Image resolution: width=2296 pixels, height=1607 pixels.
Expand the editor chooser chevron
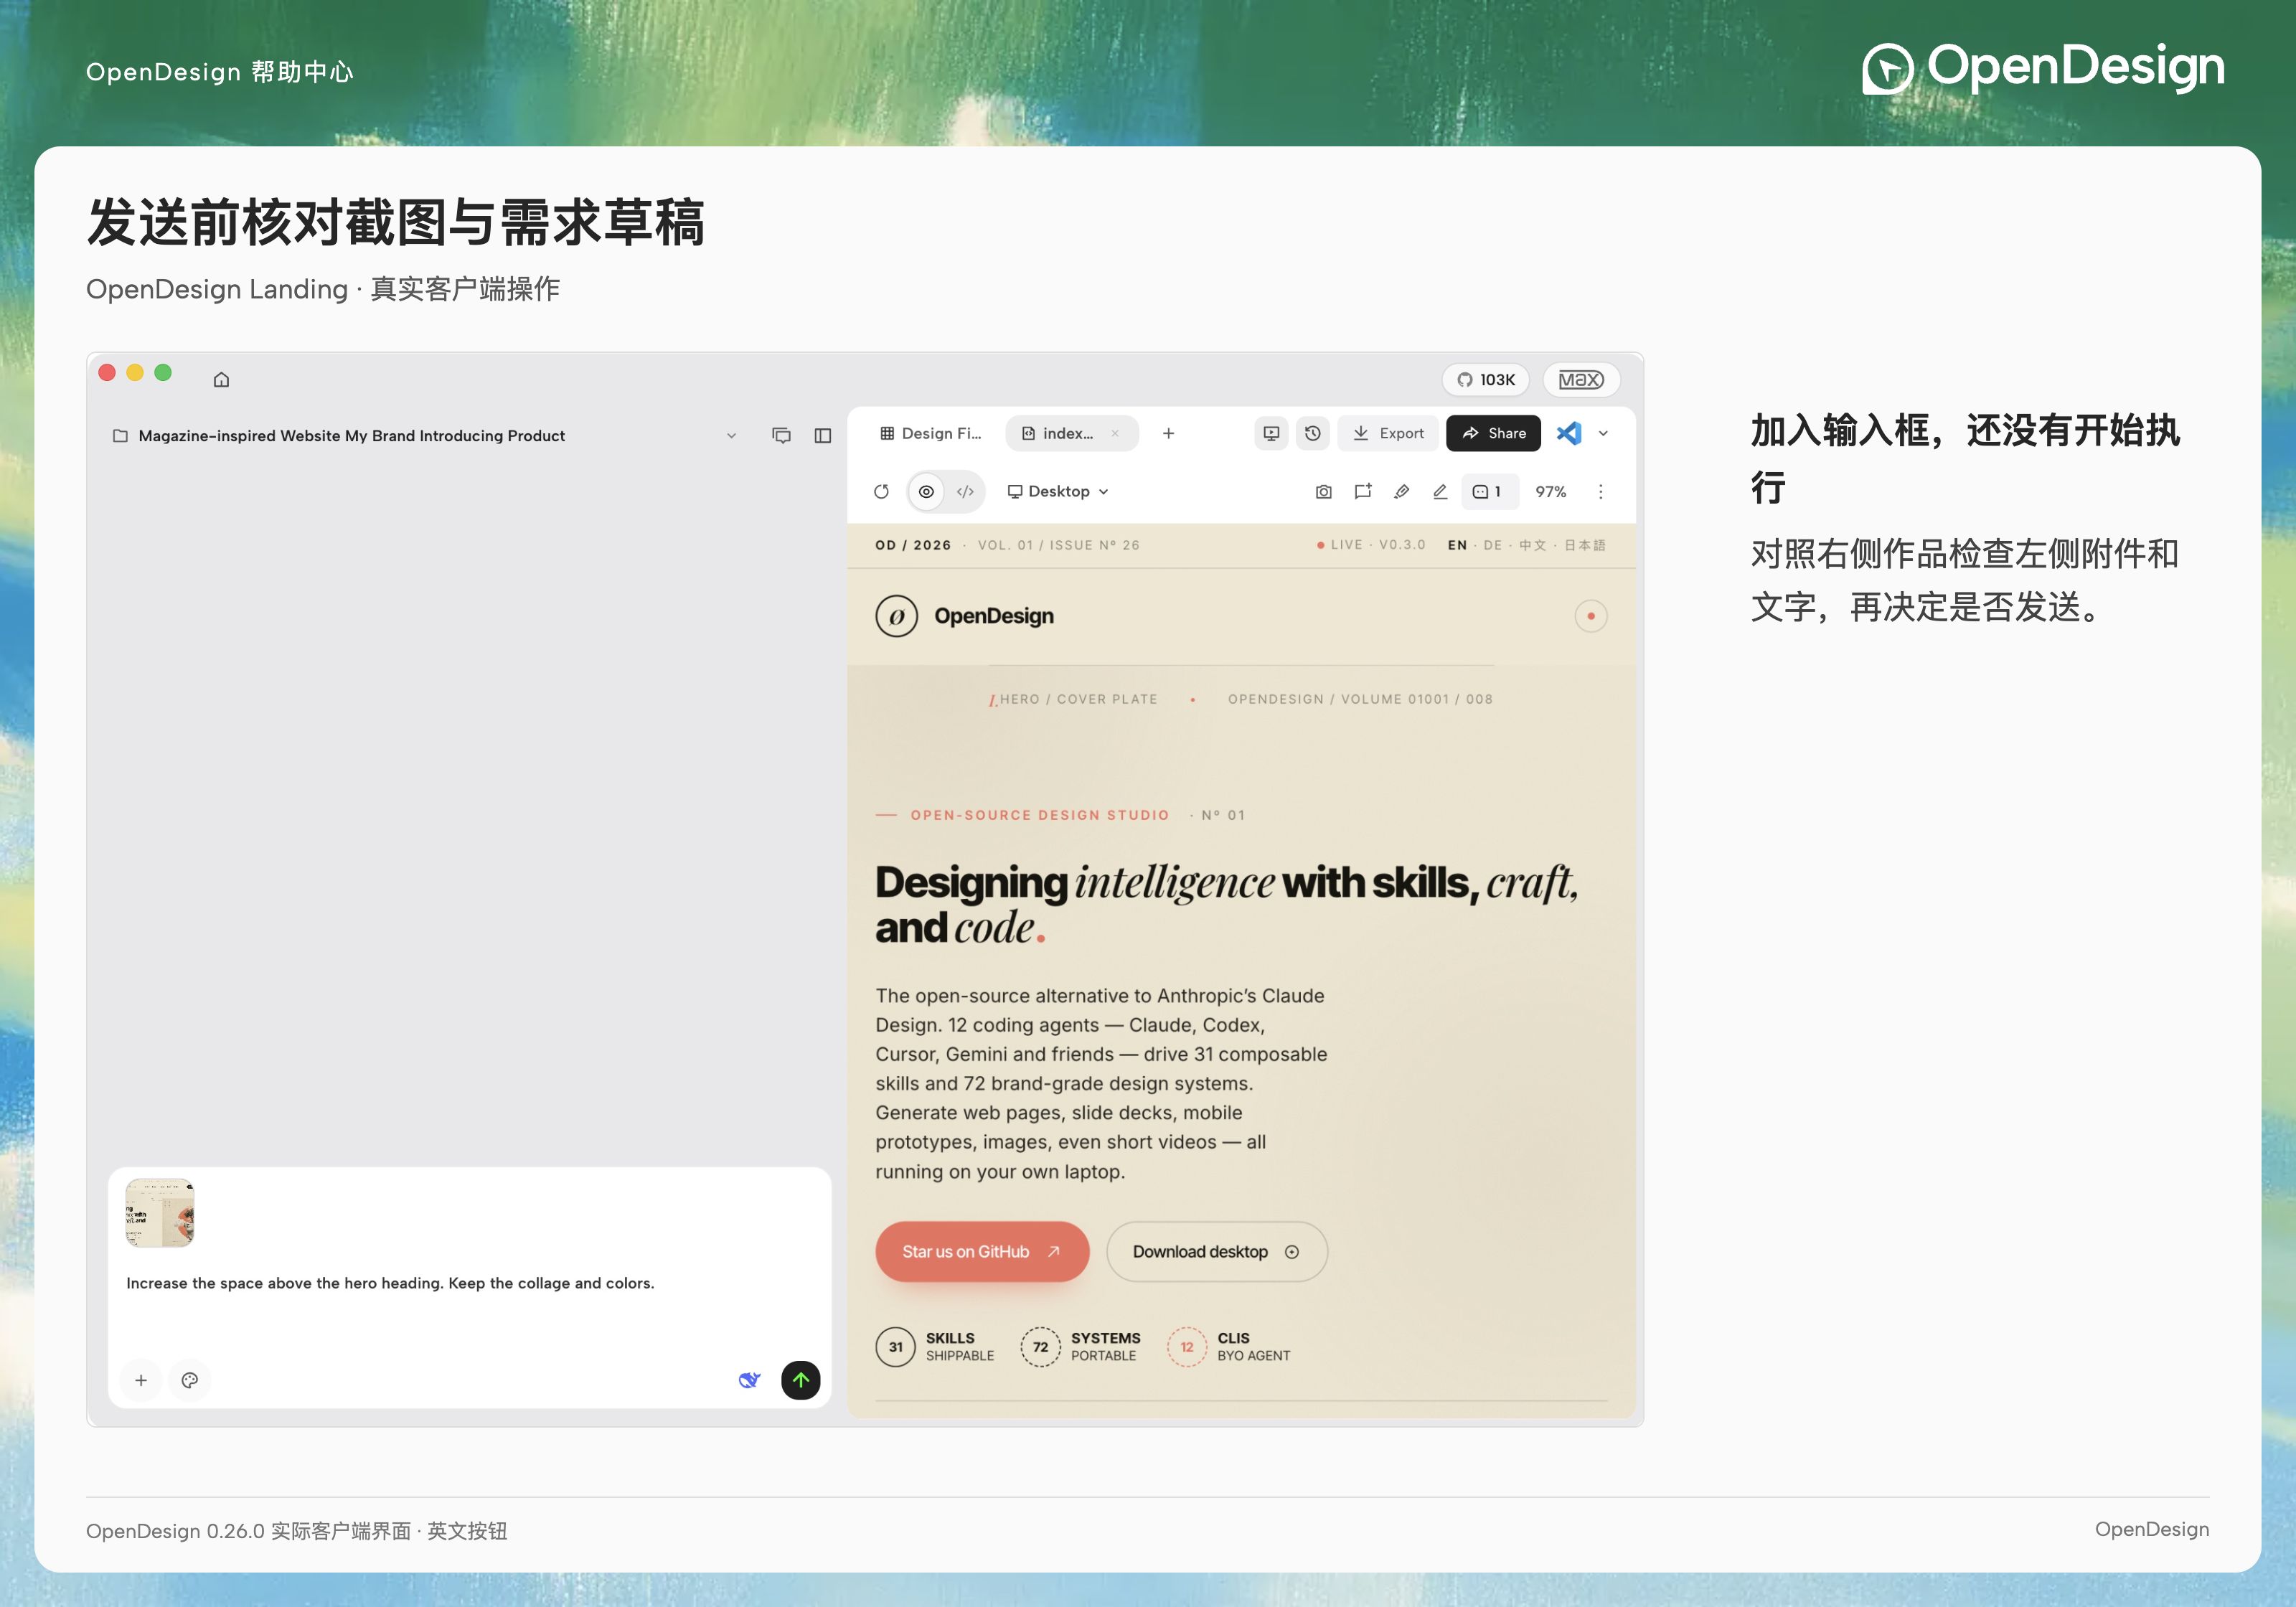[x=1603, y=433]
